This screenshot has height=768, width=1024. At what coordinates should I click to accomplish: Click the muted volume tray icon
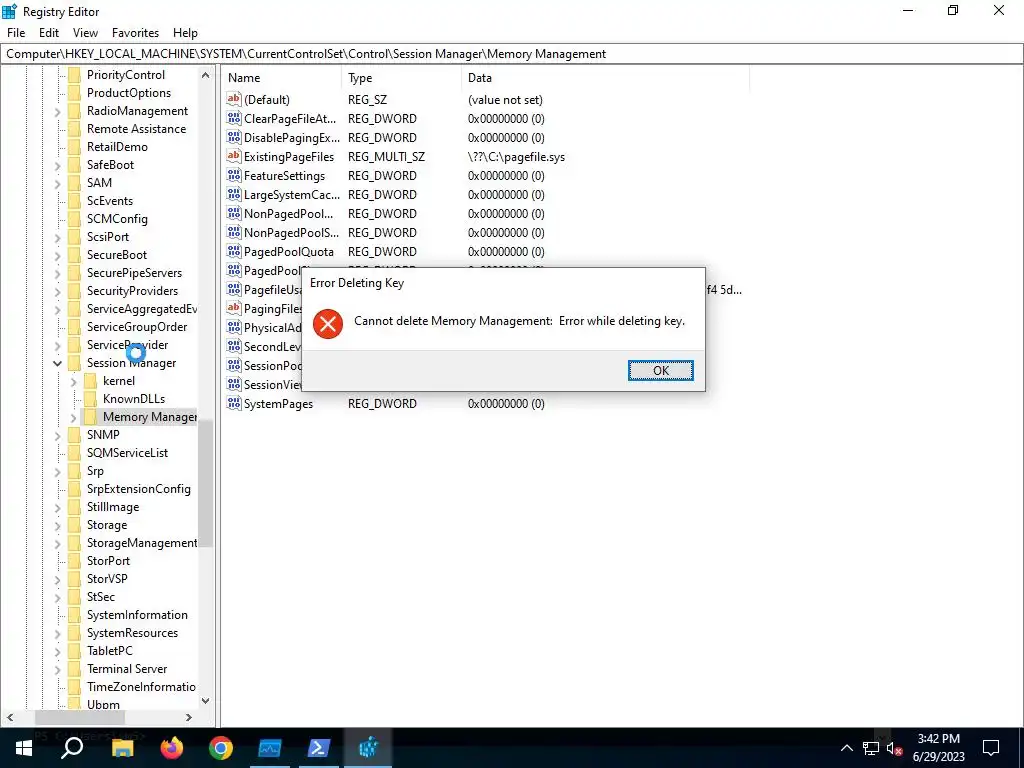(x=895, y=748)
